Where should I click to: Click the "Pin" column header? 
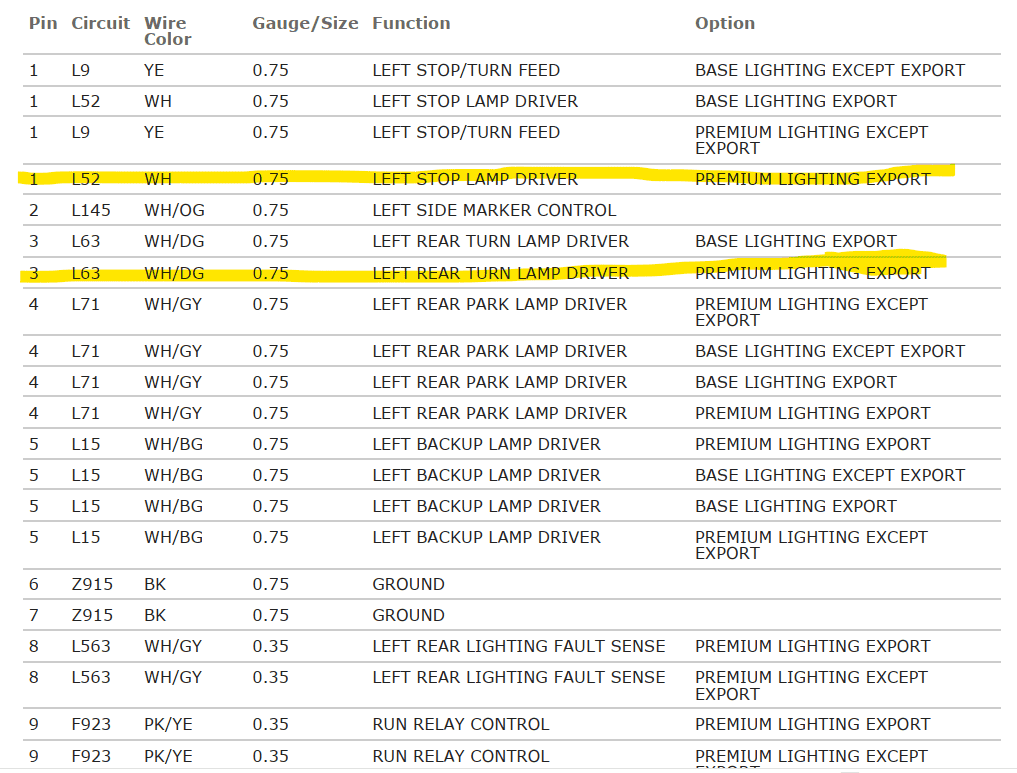click(43, 23)
